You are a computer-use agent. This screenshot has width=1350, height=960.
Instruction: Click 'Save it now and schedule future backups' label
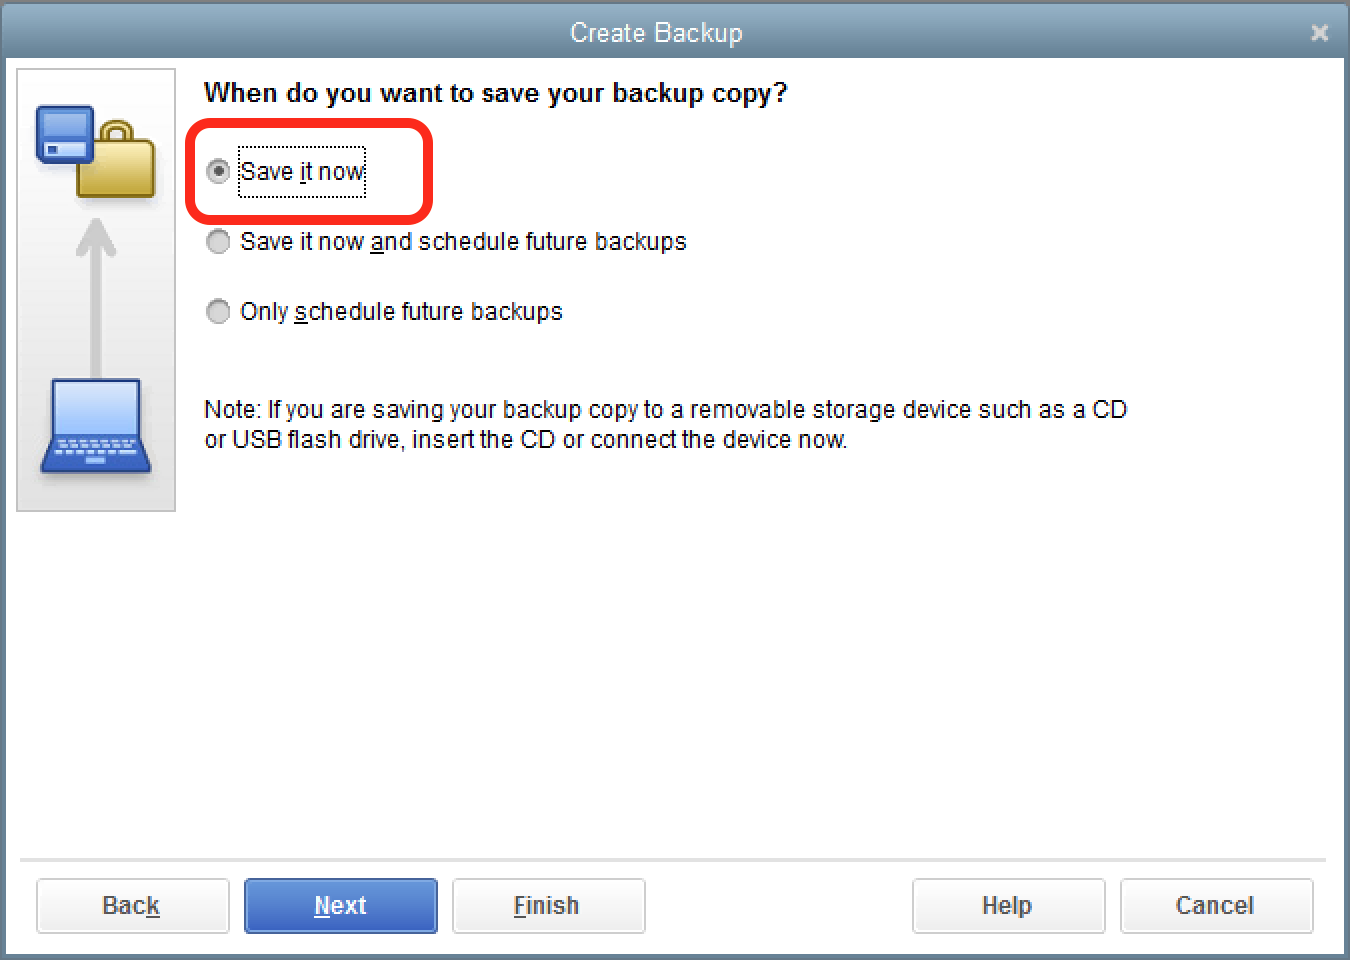463,242
